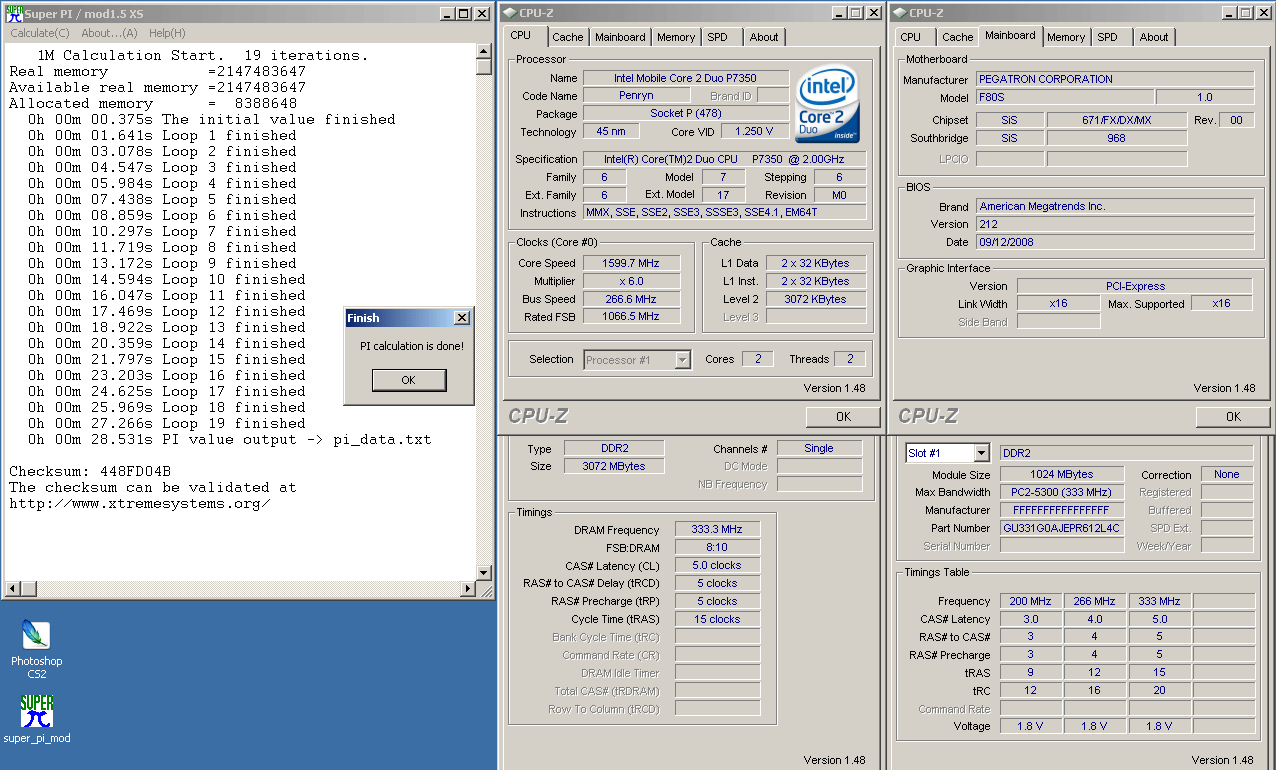The width and height of the screenshot is (1276, 770).
Task: Switch to Memory tab in right CPU-Z window
Action: click(x=1066, y=37)
